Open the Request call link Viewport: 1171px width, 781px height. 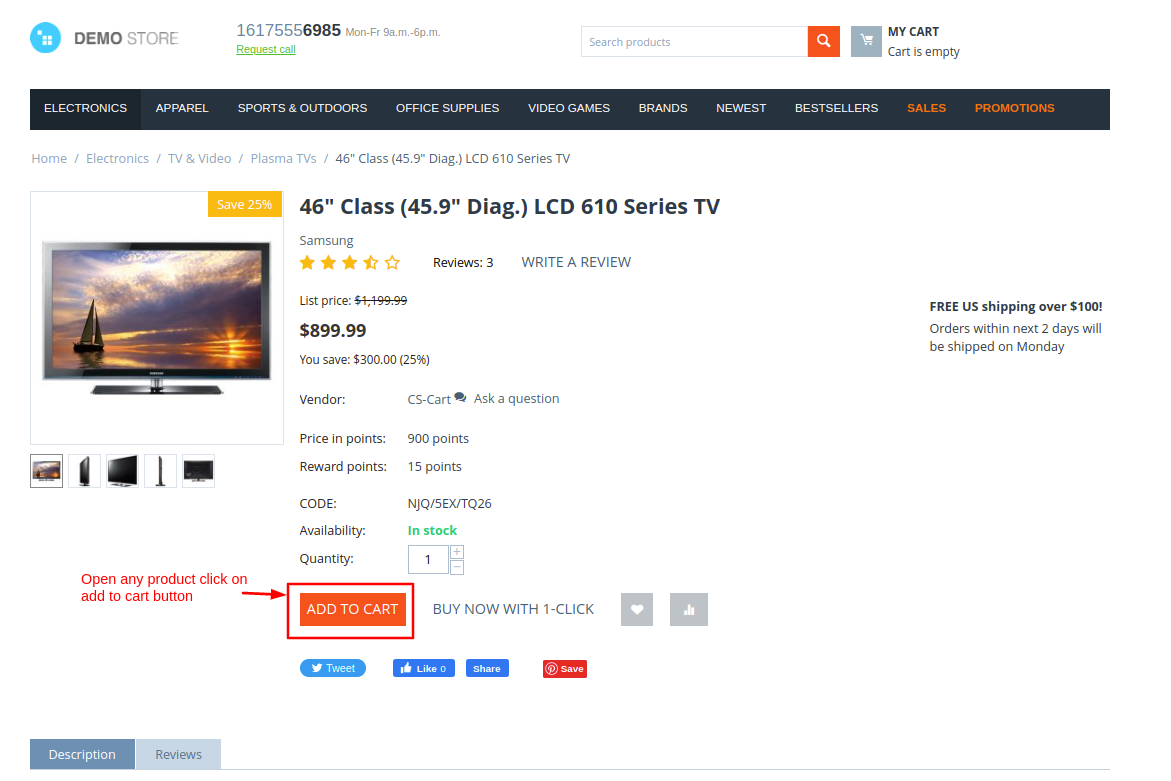(266, 49)
